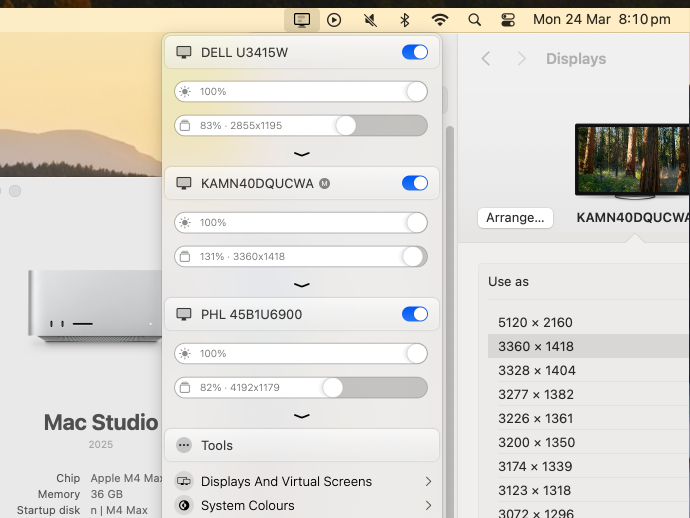Image resolution: width=690 pixels, height=518 pixels.
Task: Open the Bluetooth menu bar icon
Action: (404, 20)
